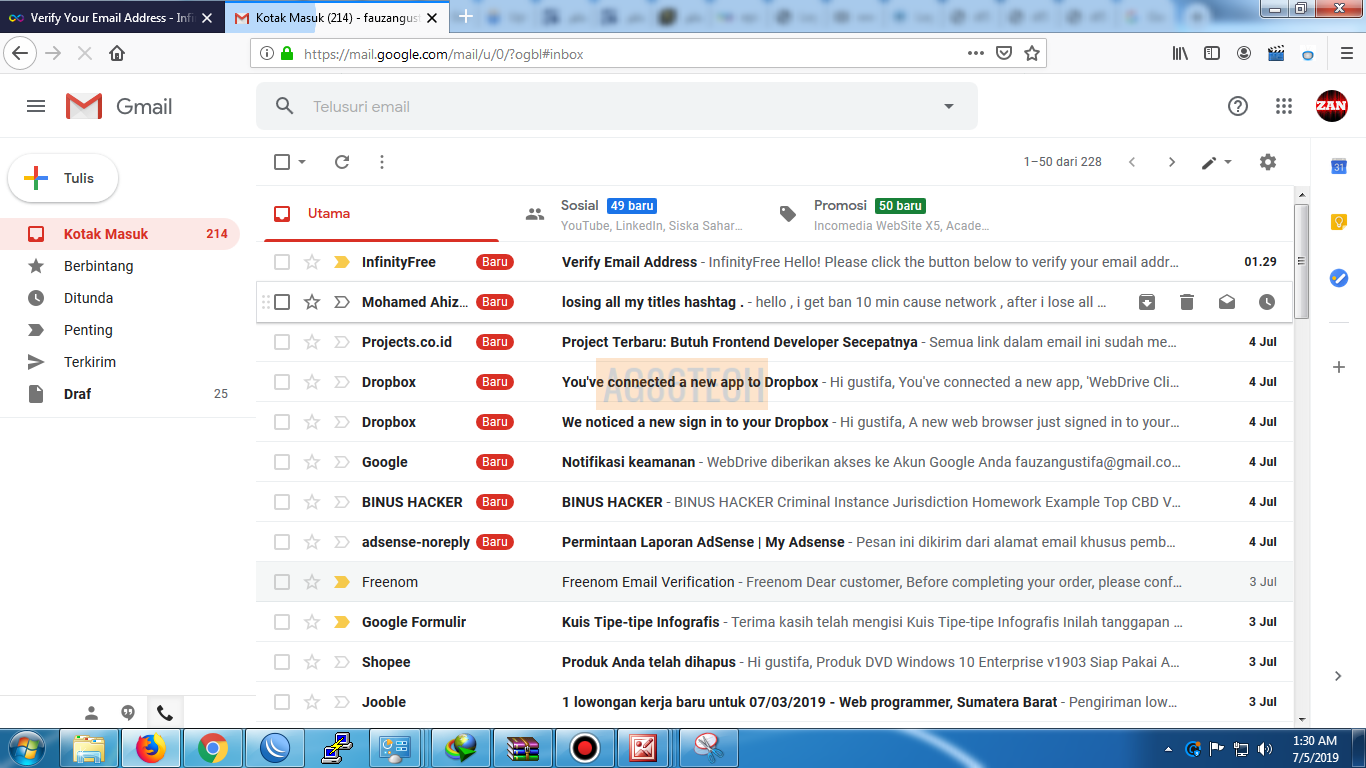The height and width of the screenshot is (768, 1366).
Task: Open the ZAN account avatar
Action: point(1331,106)
